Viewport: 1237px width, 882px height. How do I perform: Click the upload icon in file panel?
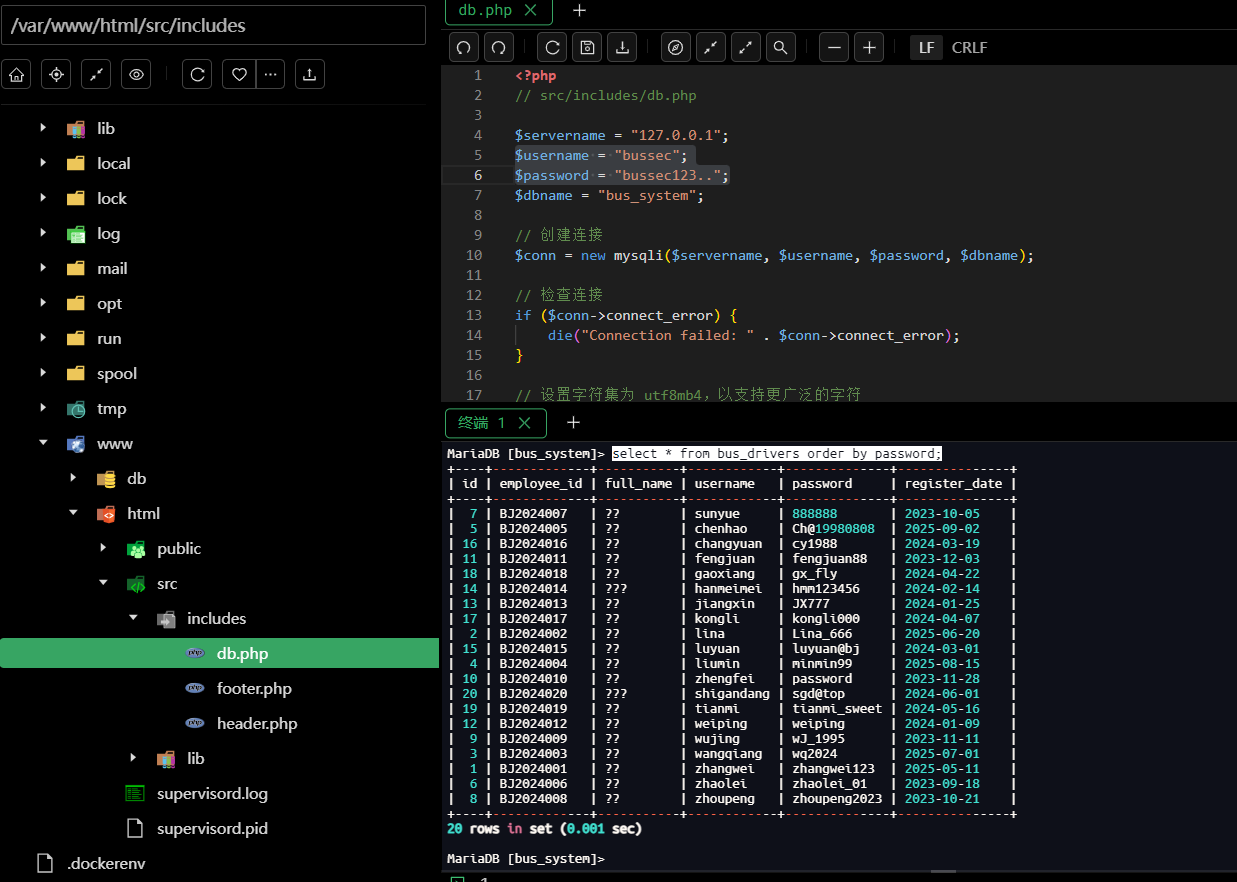(x=310, y=74)
